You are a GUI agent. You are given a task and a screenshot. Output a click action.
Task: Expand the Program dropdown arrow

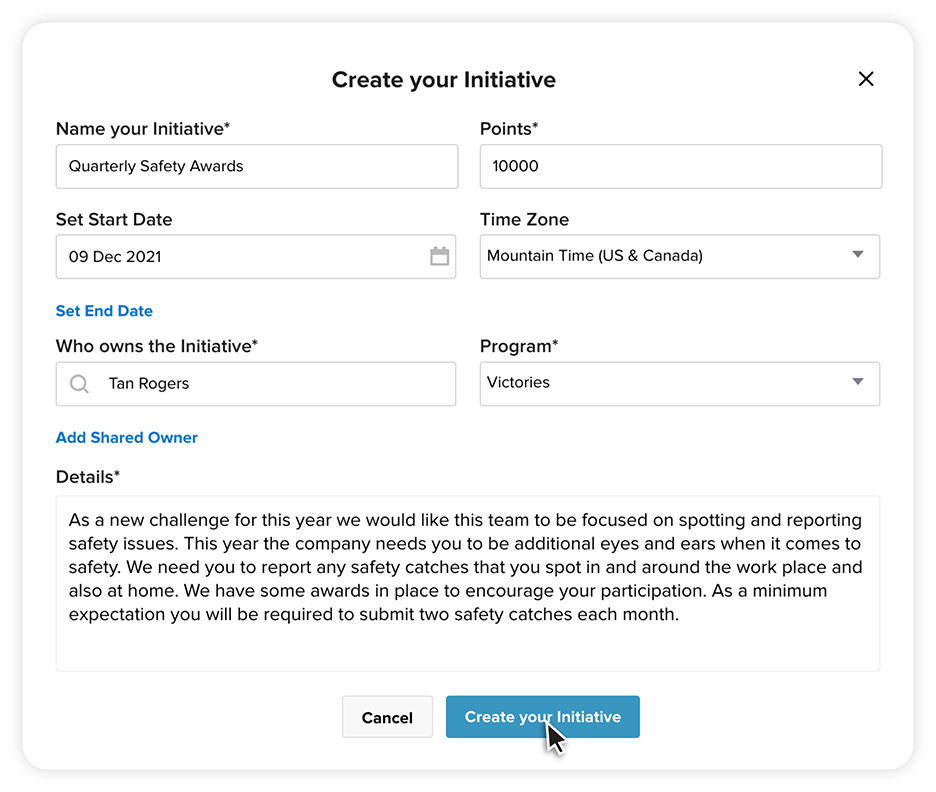(858, 381)
